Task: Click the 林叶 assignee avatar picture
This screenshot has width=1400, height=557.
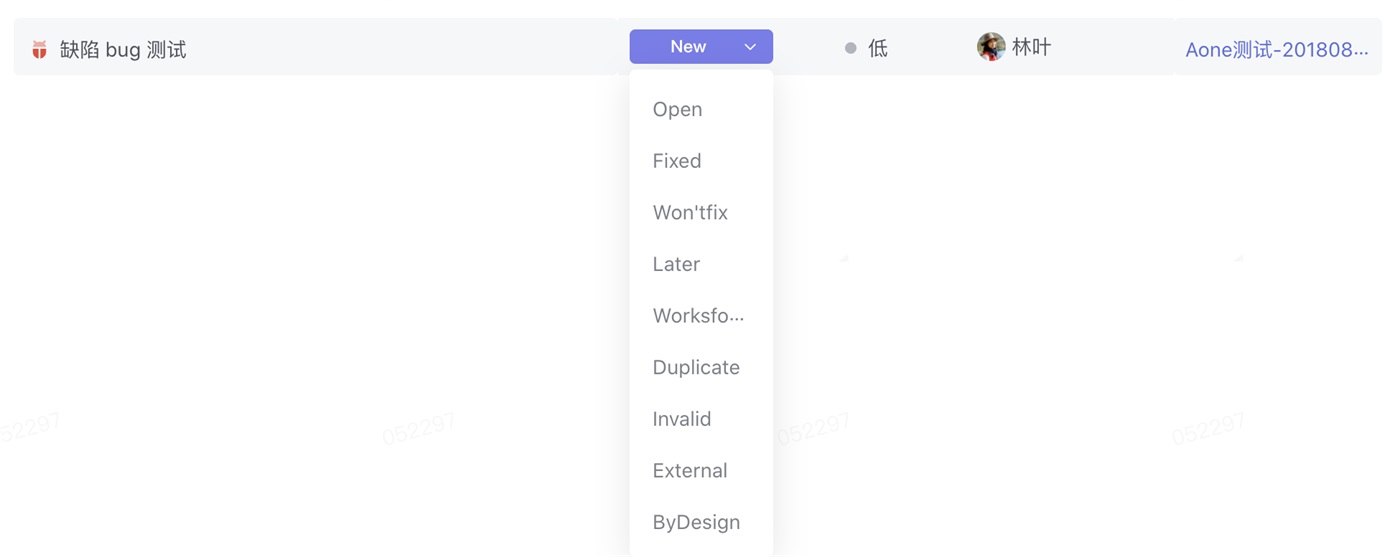Action: pyautogui.click(x=991, y=47)
